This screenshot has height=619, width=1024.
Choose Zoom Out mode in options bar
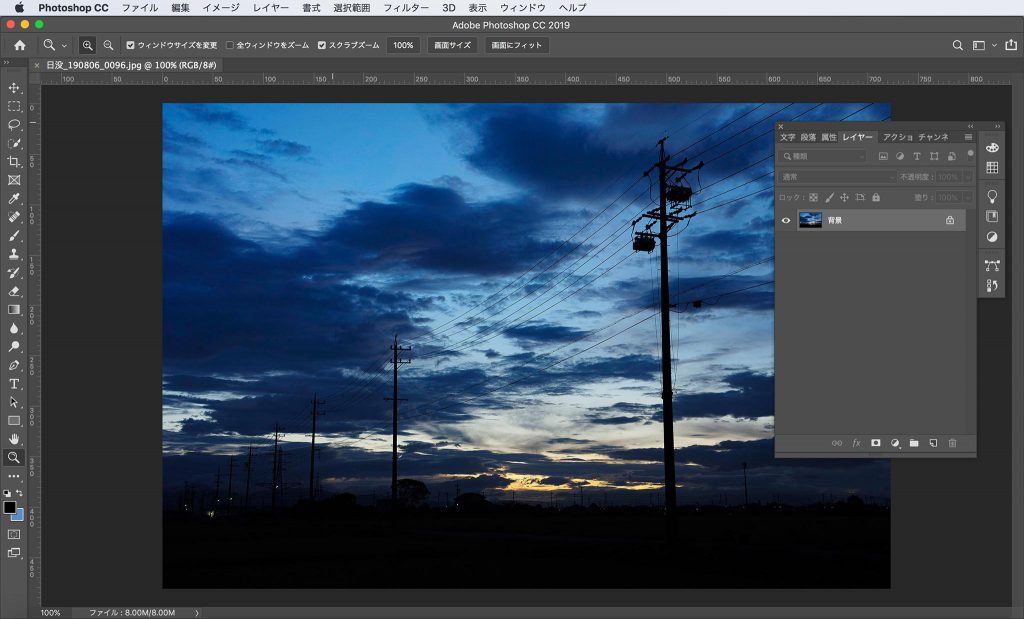point(108,45)
